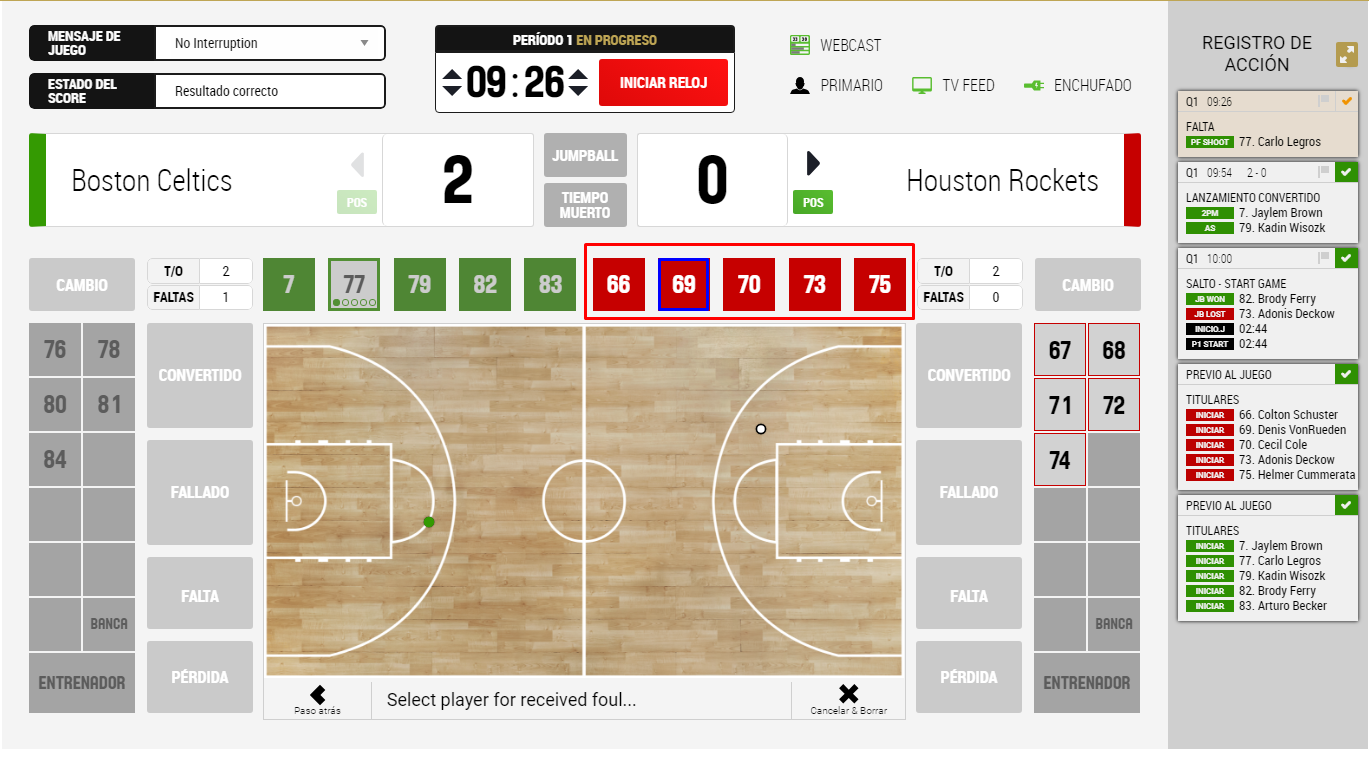The height and width of the screenshot is (759, 1369).
Task: Click Rockets Convertido button
Action: [x=969, y=375]
